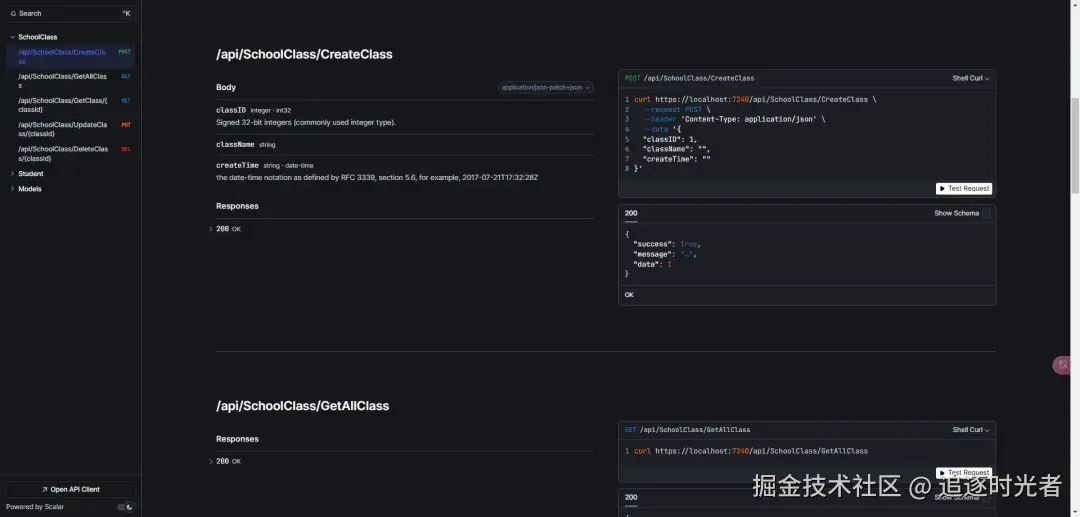Open the Shell Curl dropdown for CreateClass
The height and width of the screenshot is (517, 1080).
point(970,78)
